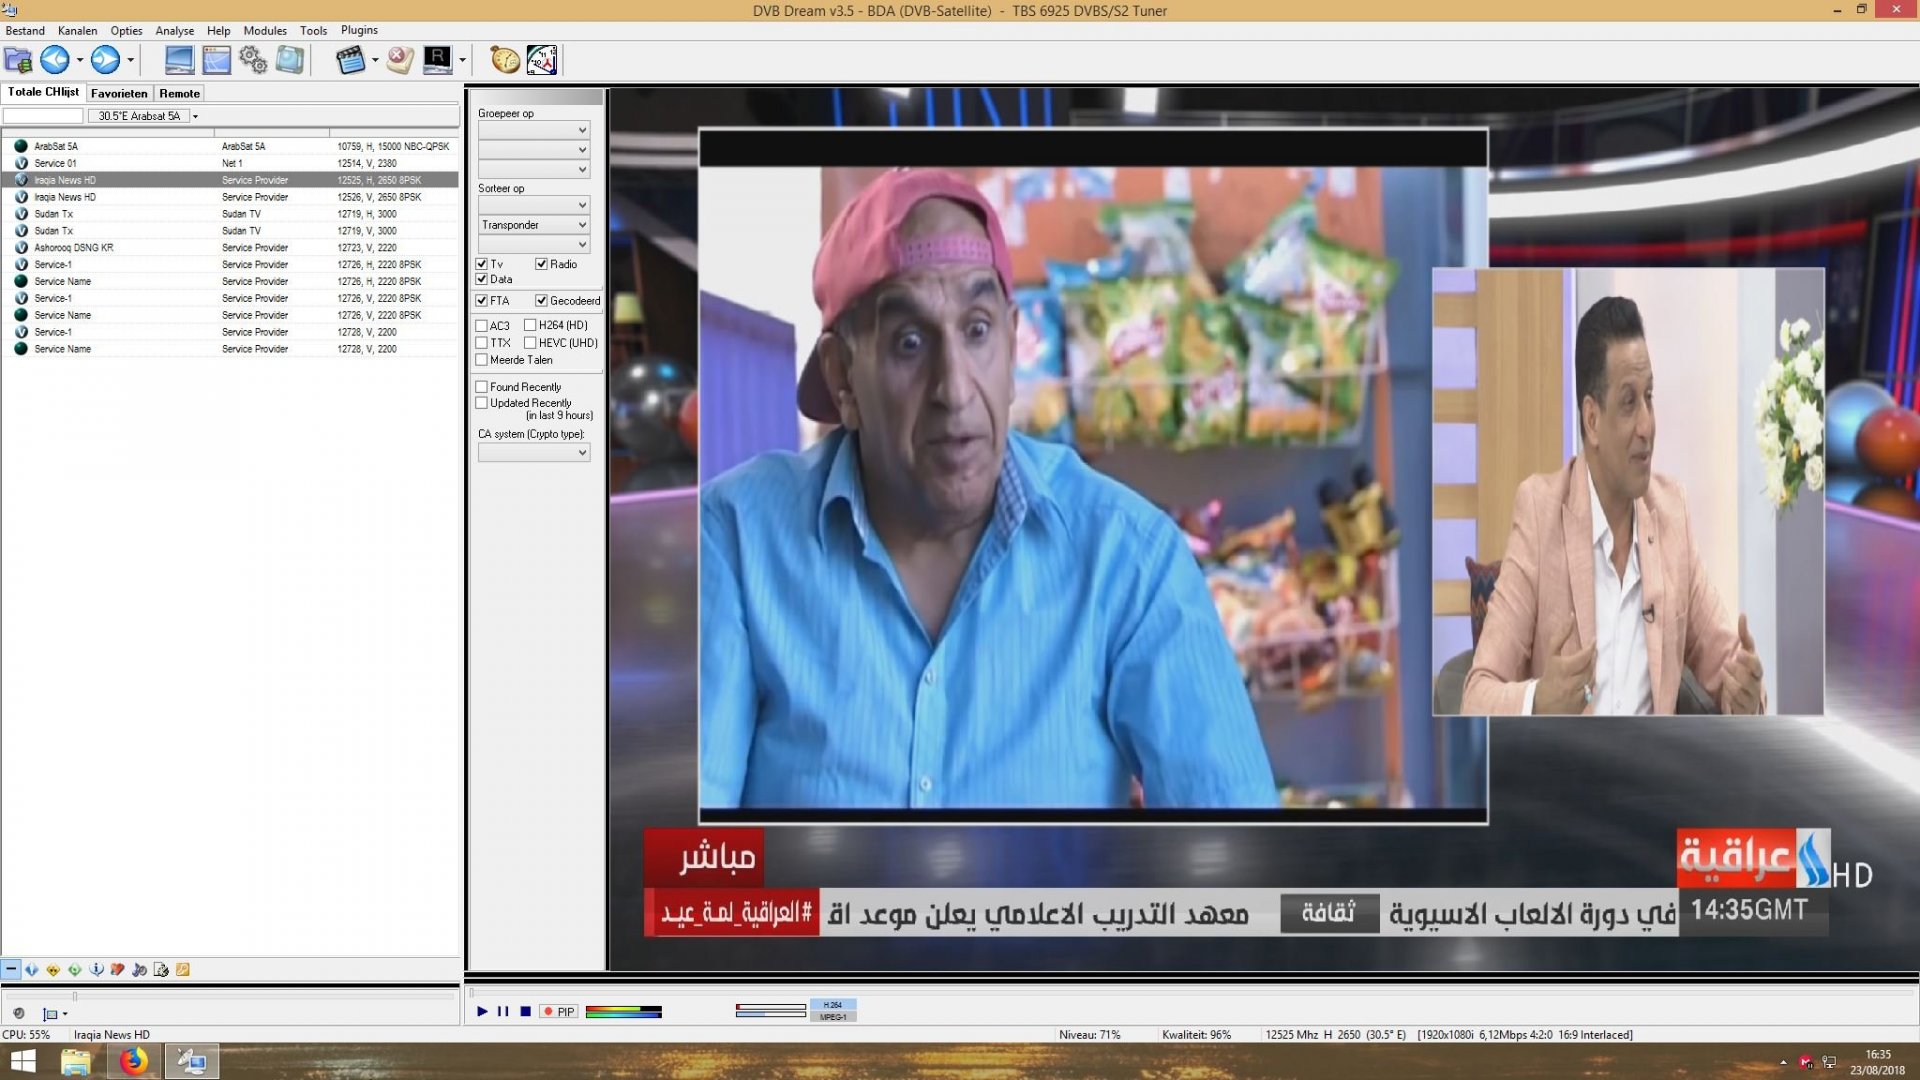Screen dimensions: 1920x1080
Task: Open the channel list folder icon
Action: click(17, 60)
